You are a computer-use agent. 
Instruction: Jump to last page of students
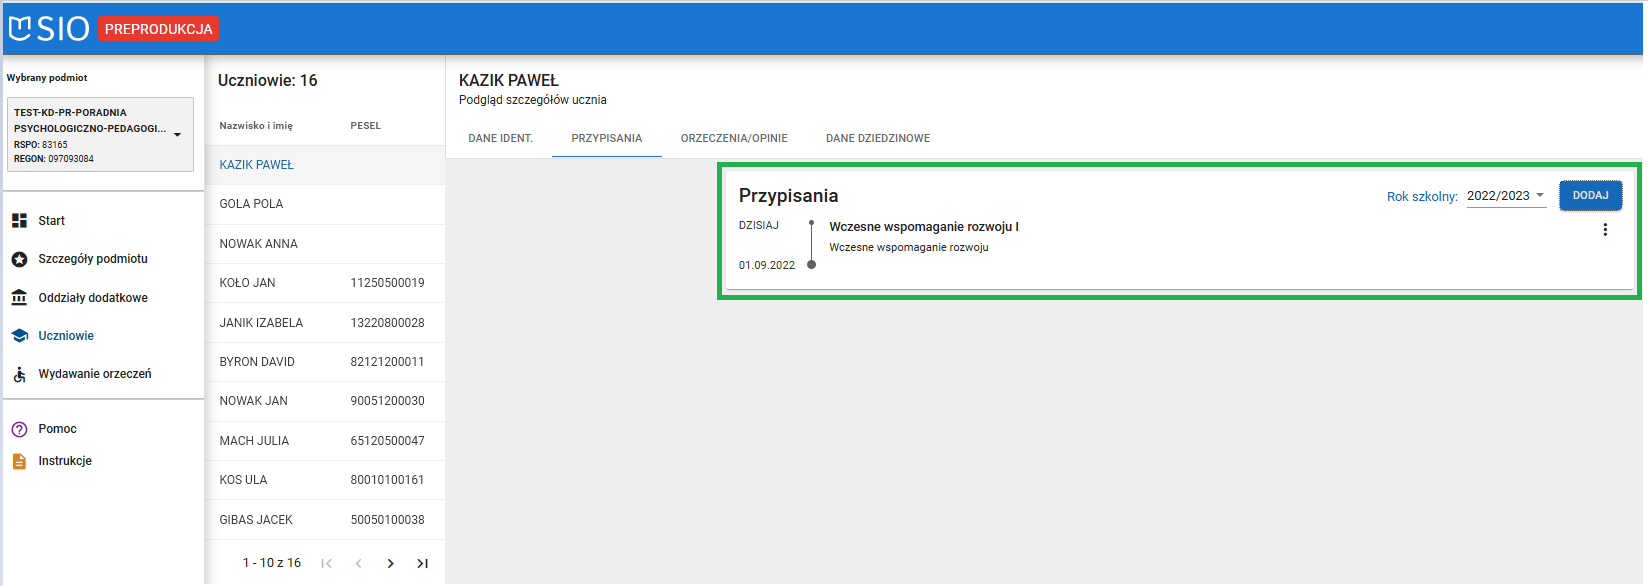tap(422, 564)
